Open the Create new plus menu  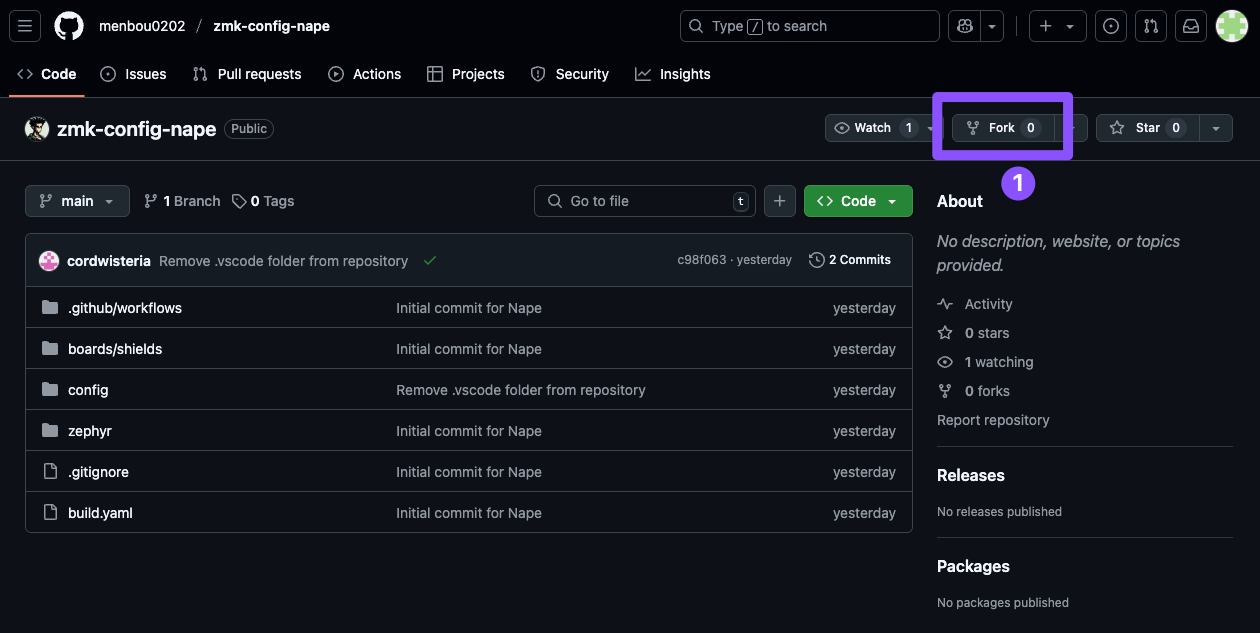[1057, 26]
